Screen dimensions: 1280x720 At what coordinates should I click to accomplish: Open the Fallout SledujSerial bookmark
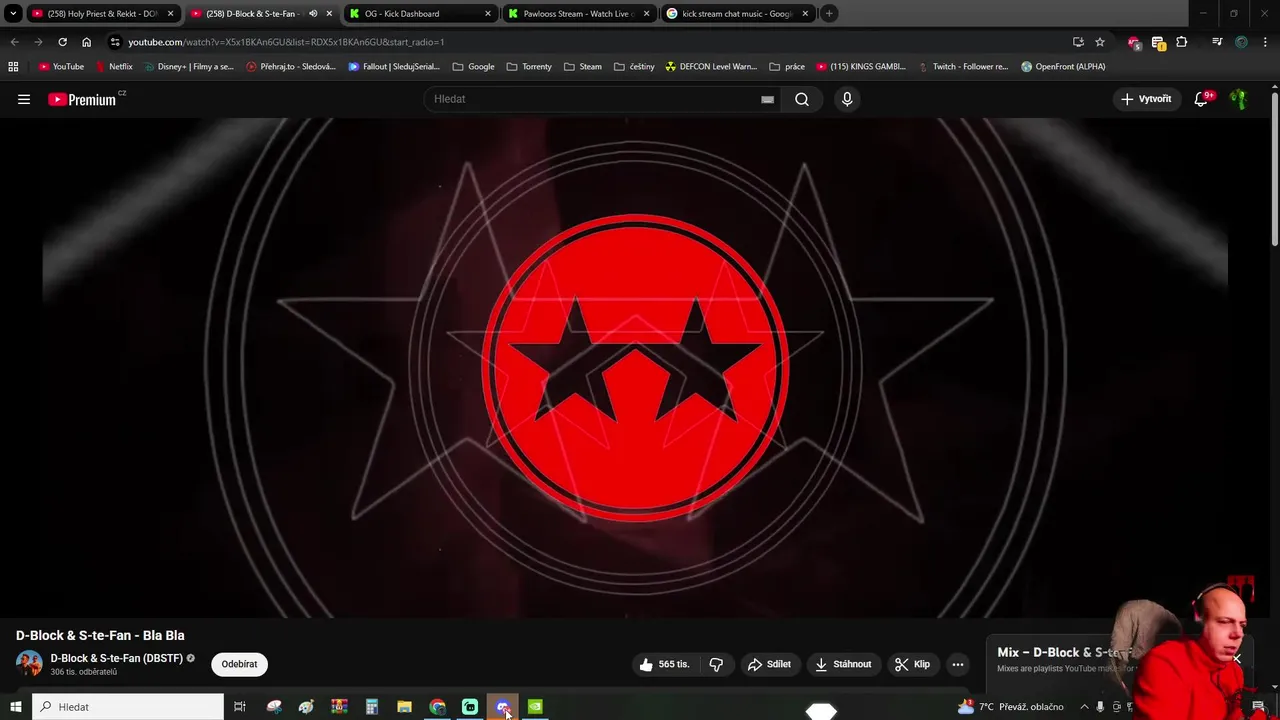pos(394,67)
